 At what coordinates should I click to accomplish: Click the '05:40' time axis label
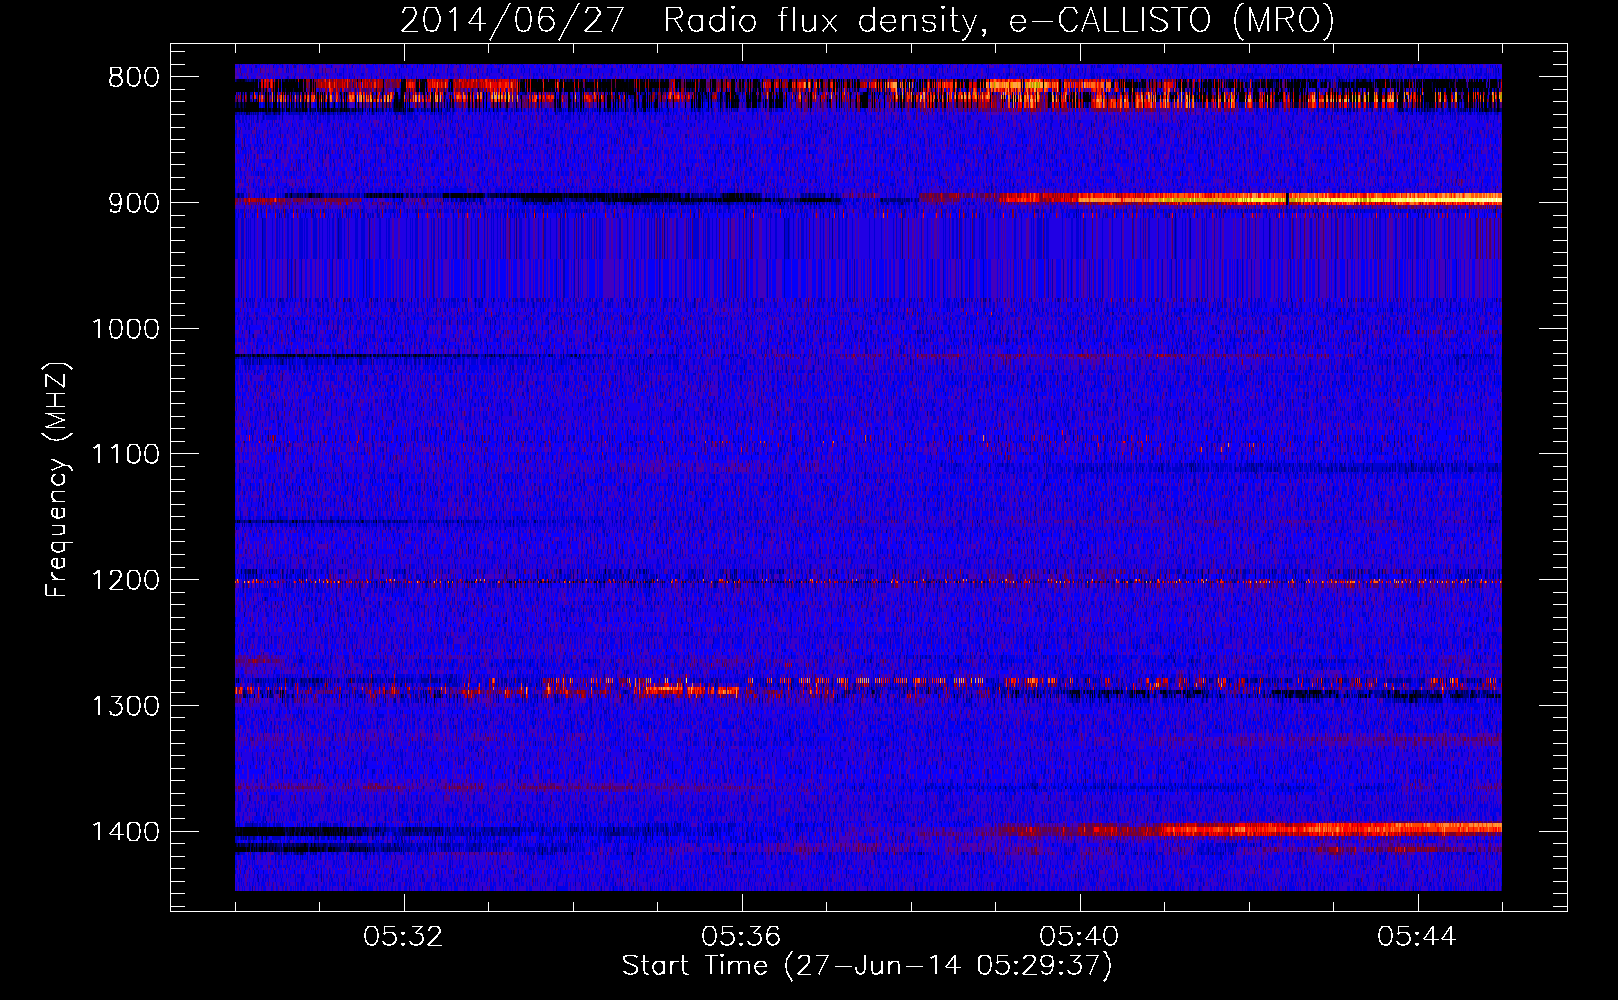pos(1079,937)
